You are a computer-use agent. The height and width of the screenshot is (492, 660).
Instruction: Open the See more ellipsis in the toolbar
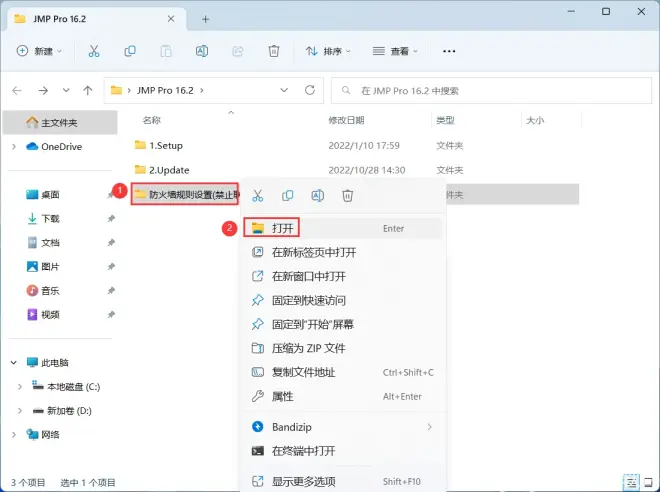click(x=449, y=51)
